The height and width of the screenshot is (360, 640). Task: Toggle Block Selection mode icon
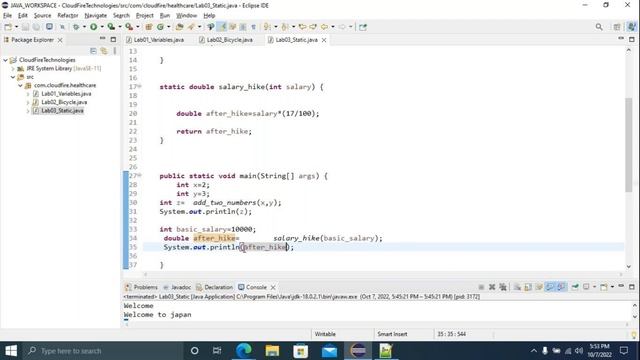243,27
